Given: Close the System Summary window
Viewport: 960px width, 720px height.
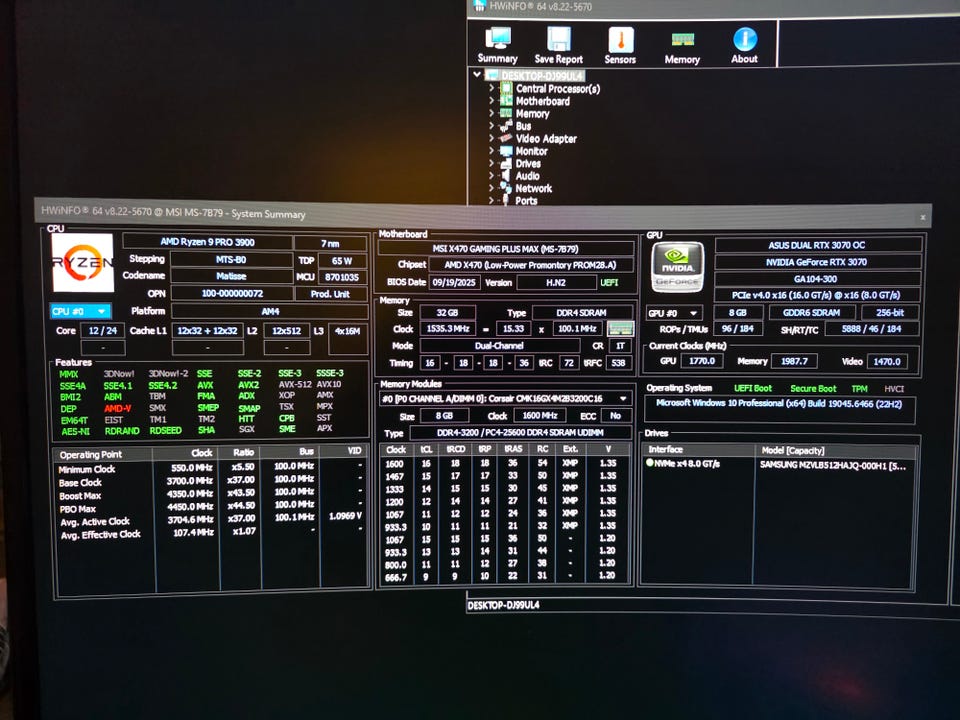Looking at the screenshot, I should point(923,217).
